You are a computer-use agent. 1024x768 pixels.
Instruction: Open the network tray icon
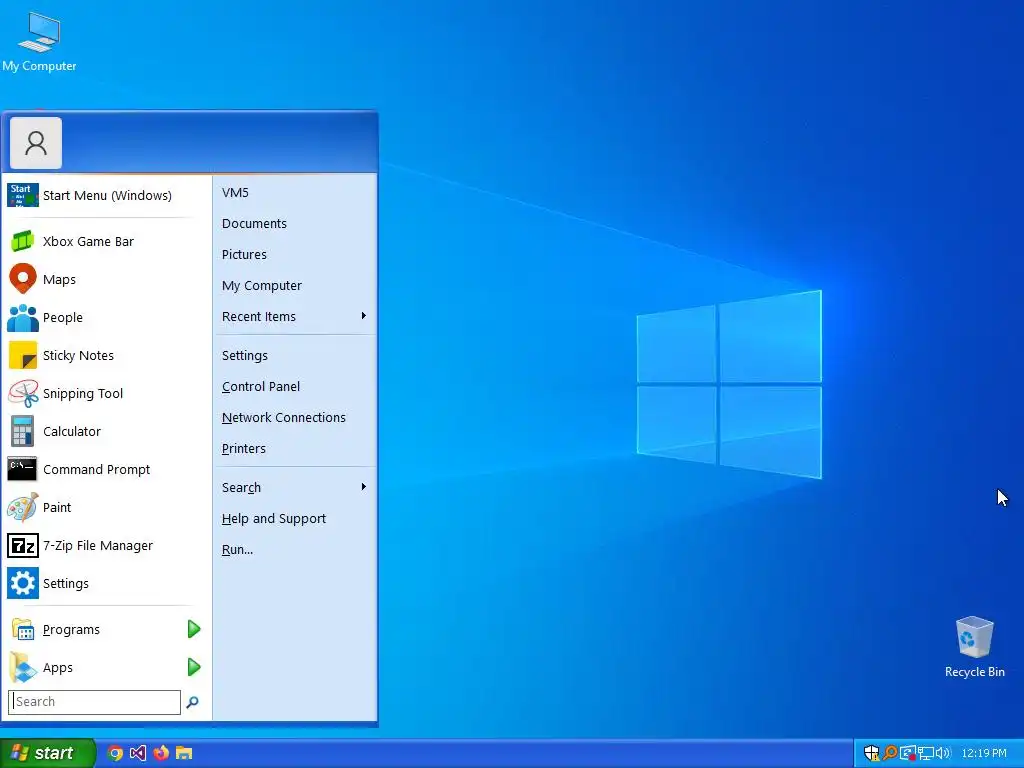[x=925, y=753]
